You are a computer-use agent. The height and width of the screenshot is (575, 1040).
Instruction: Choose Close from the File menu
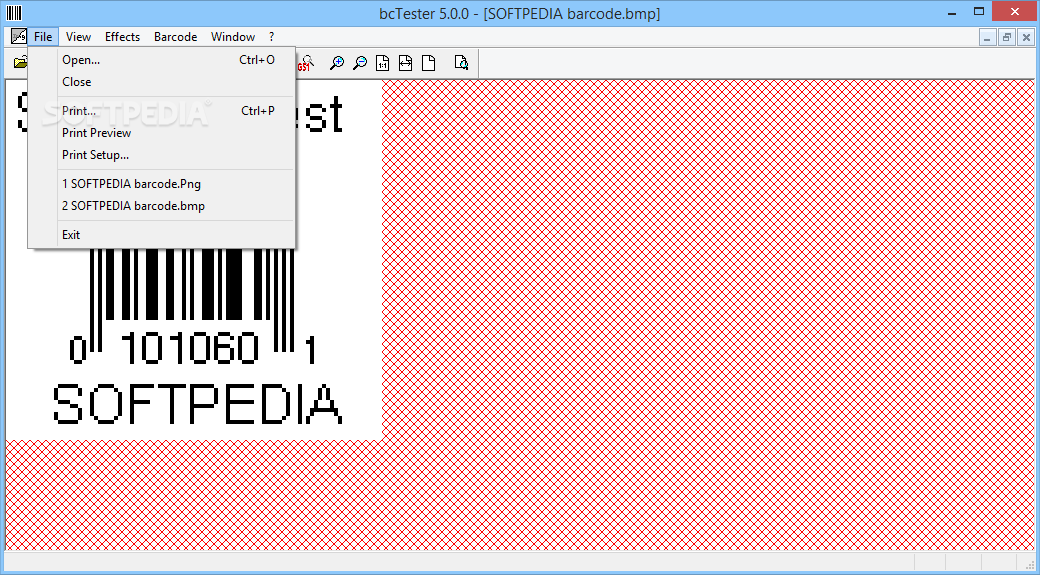[x=161, y=82]
